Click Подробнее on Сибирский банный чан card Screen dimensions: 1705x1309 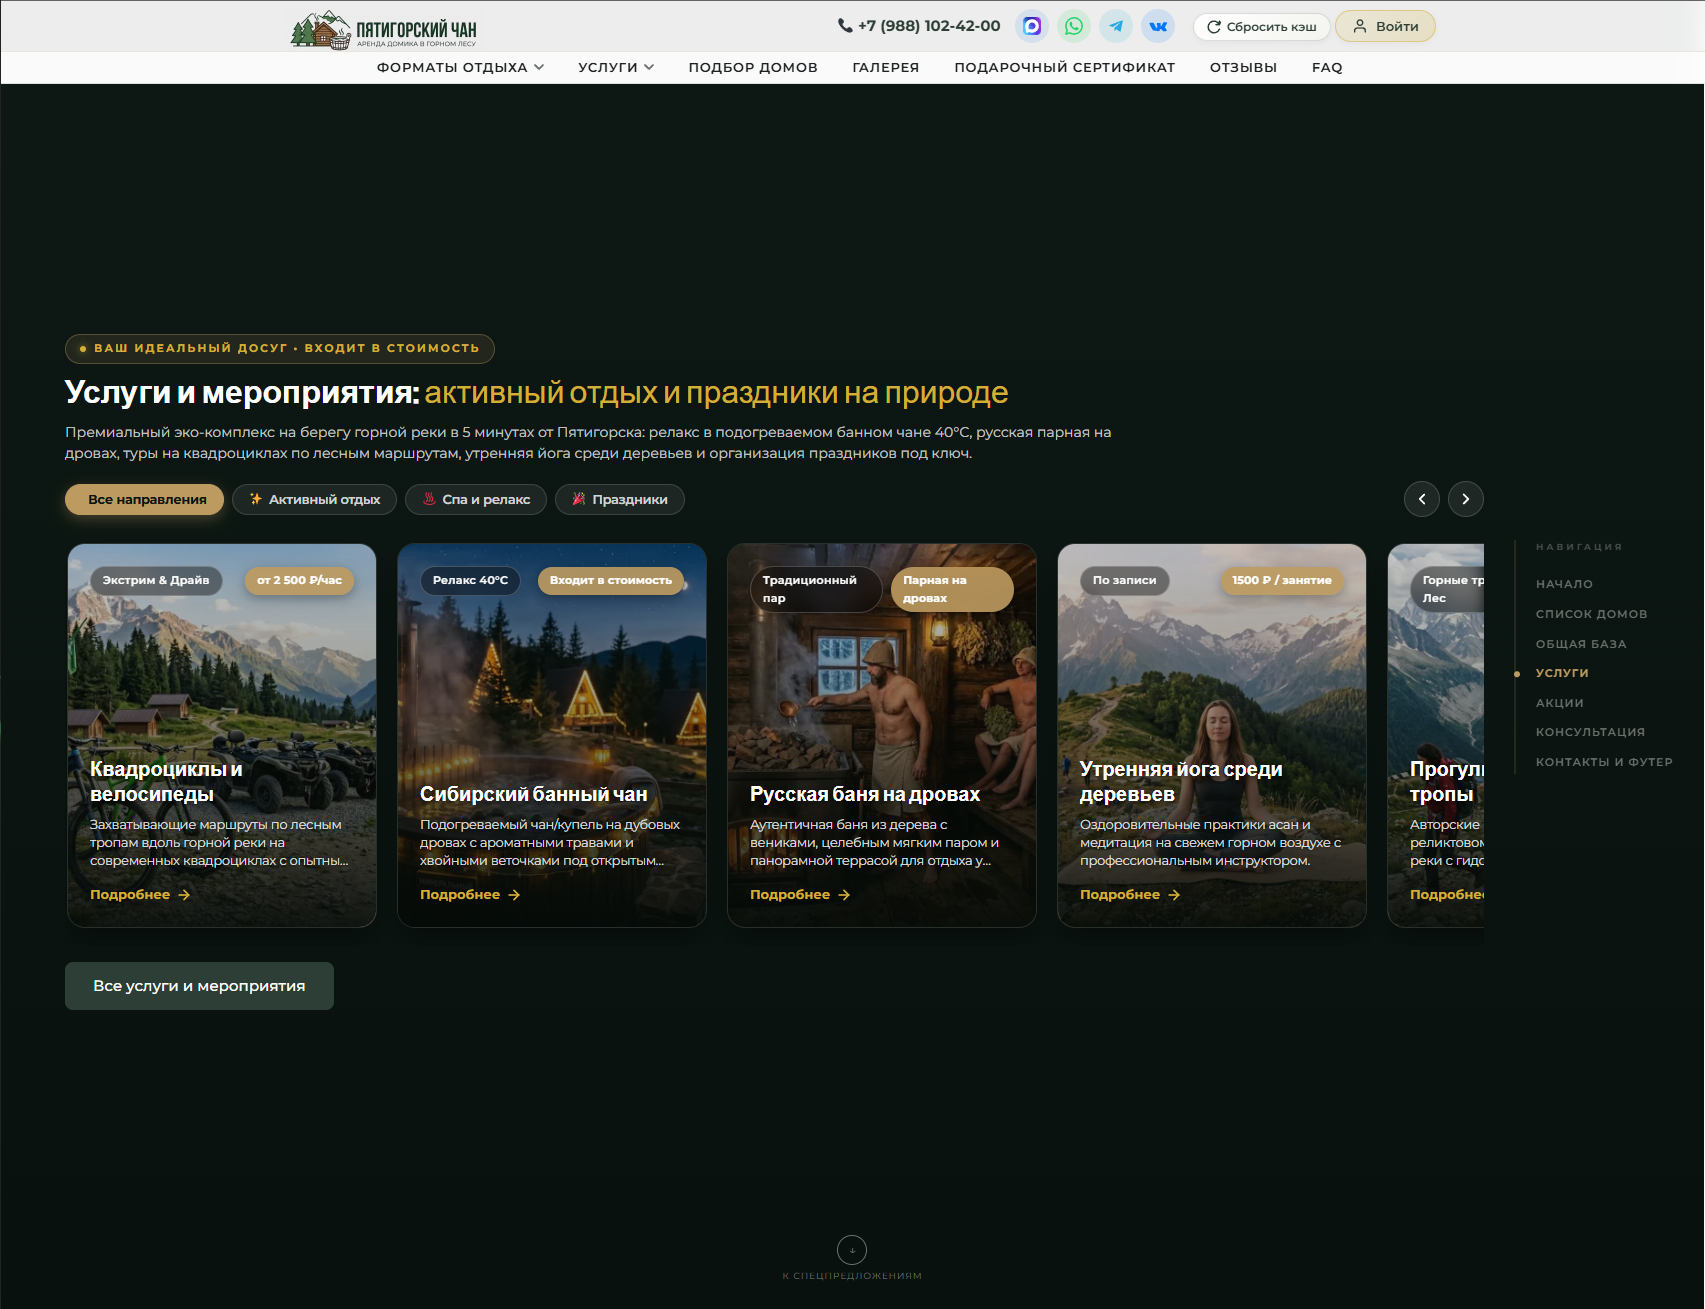(470, 895)
